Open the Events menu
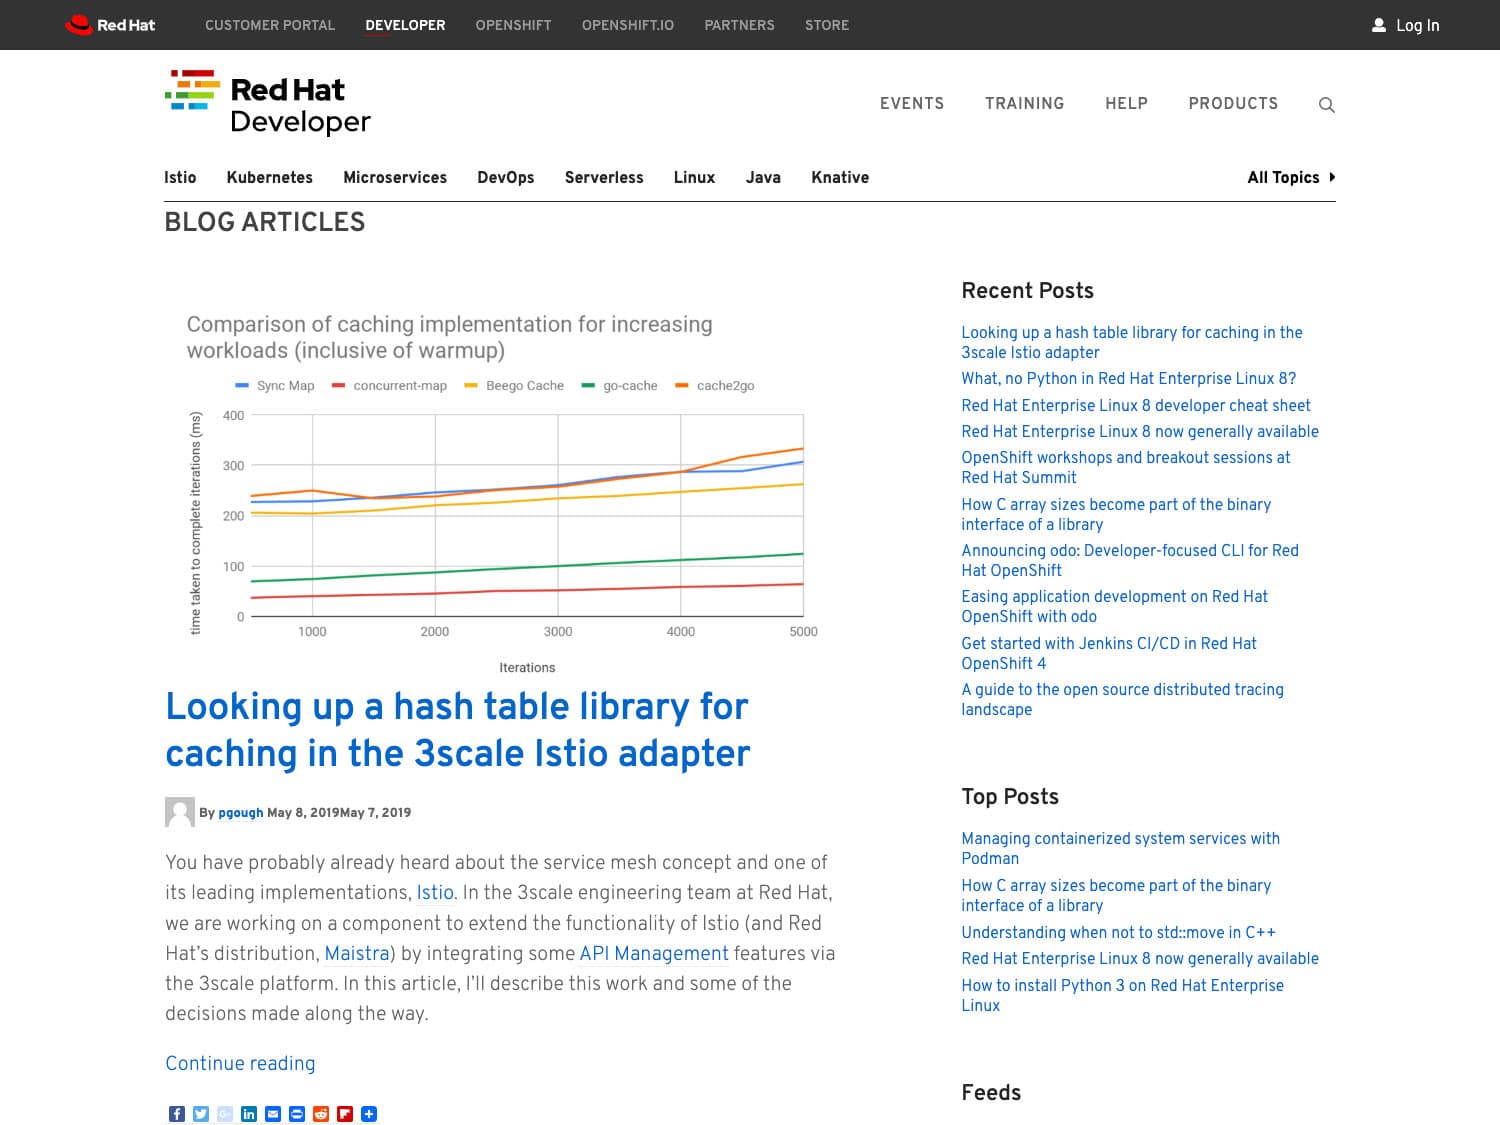 [x=912, y=103]
